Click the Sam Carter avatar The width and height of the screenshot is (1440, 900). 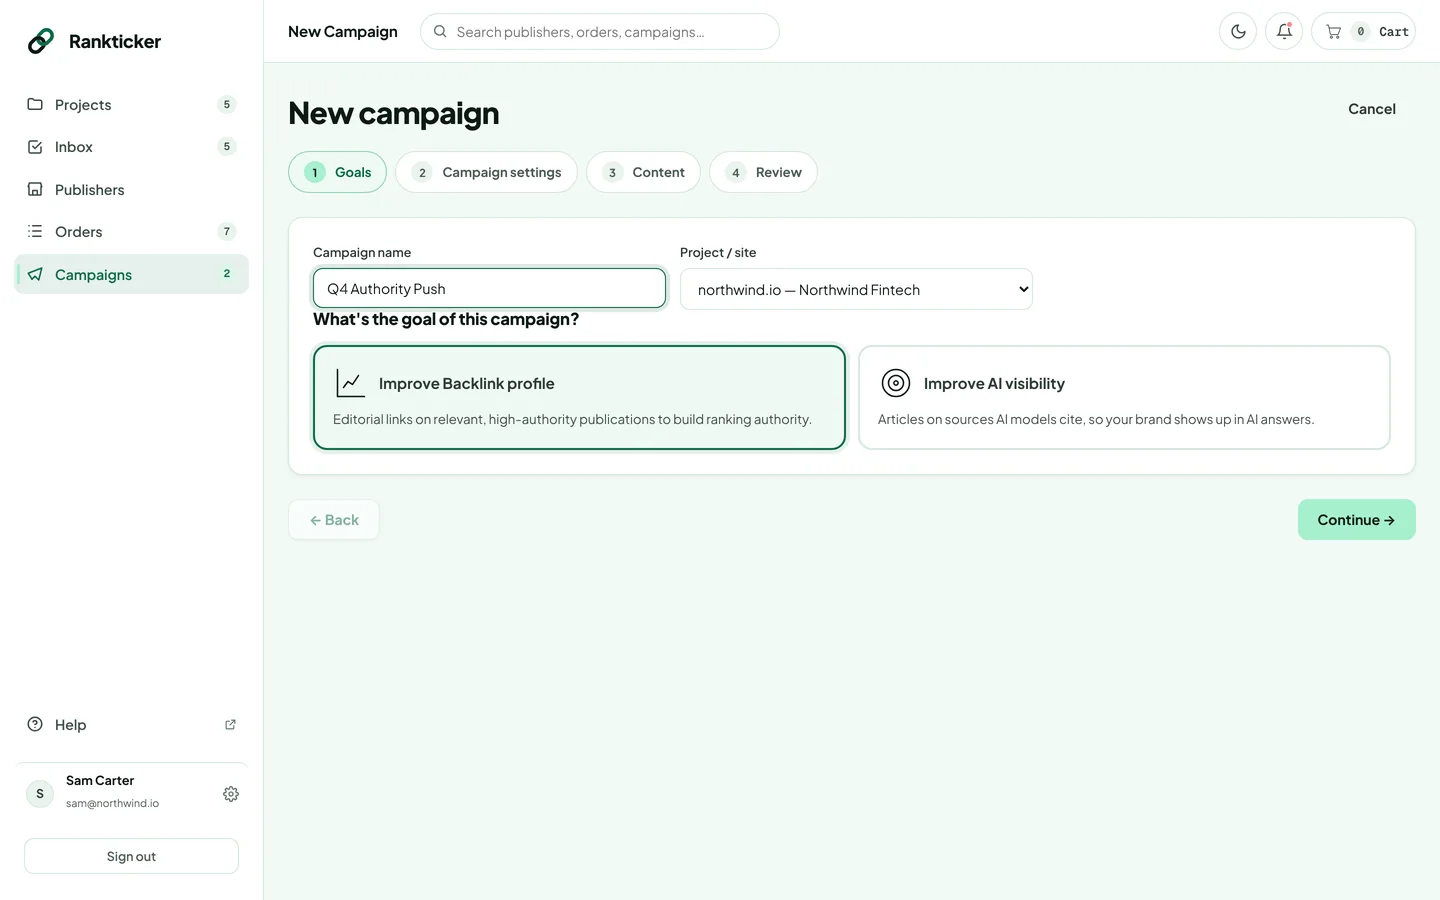click(40, 794)
